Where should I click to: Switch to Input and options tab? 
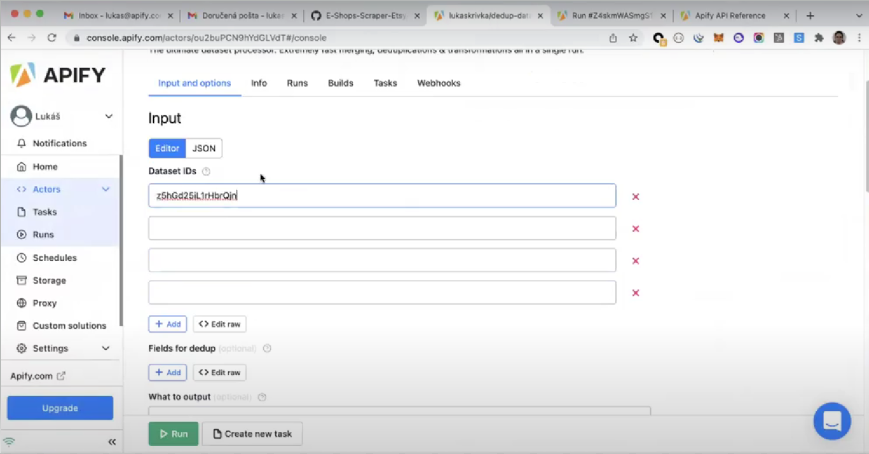194,83
